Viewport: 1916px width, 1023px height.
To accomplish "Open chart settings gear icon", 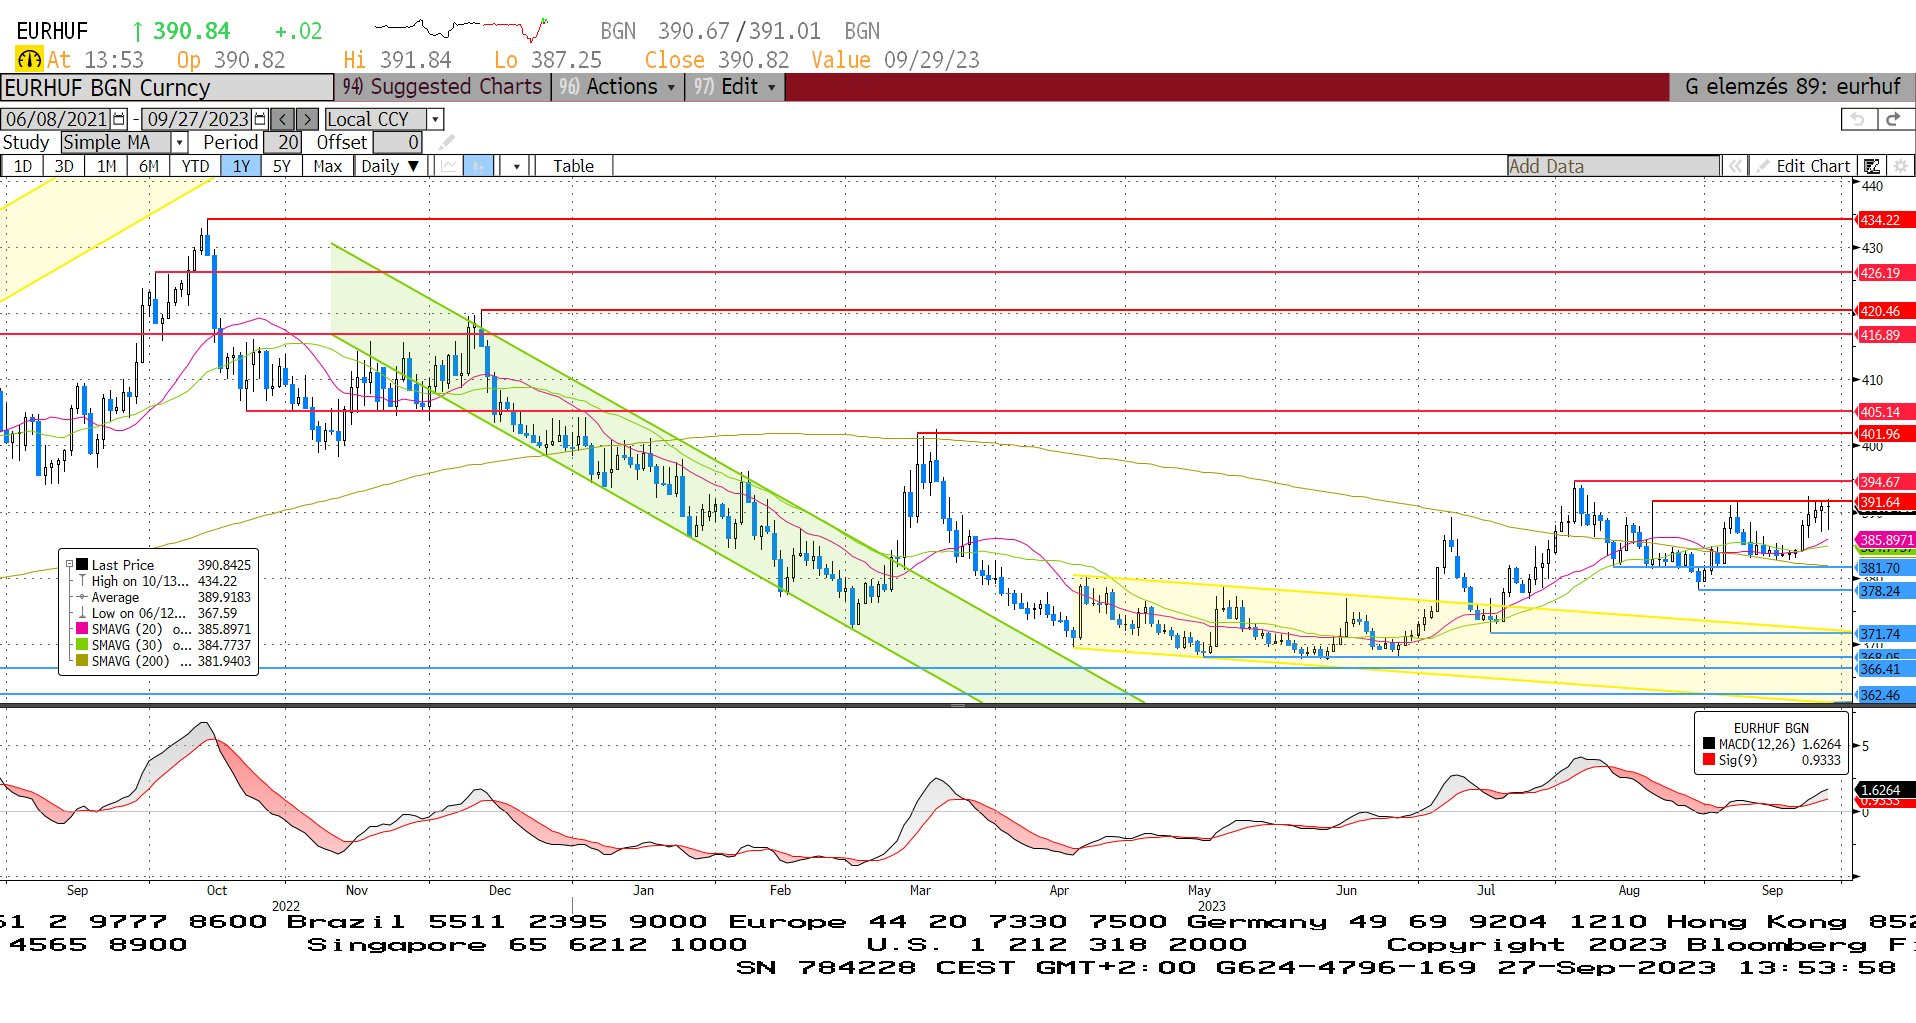I will [x=1900, y=166].
